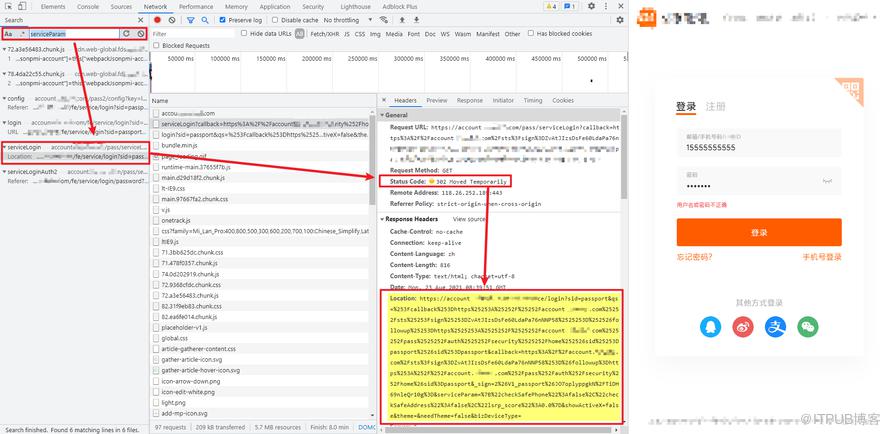Toggle Preserve log checkbox
Screen dimensions: 890x434
222,20
